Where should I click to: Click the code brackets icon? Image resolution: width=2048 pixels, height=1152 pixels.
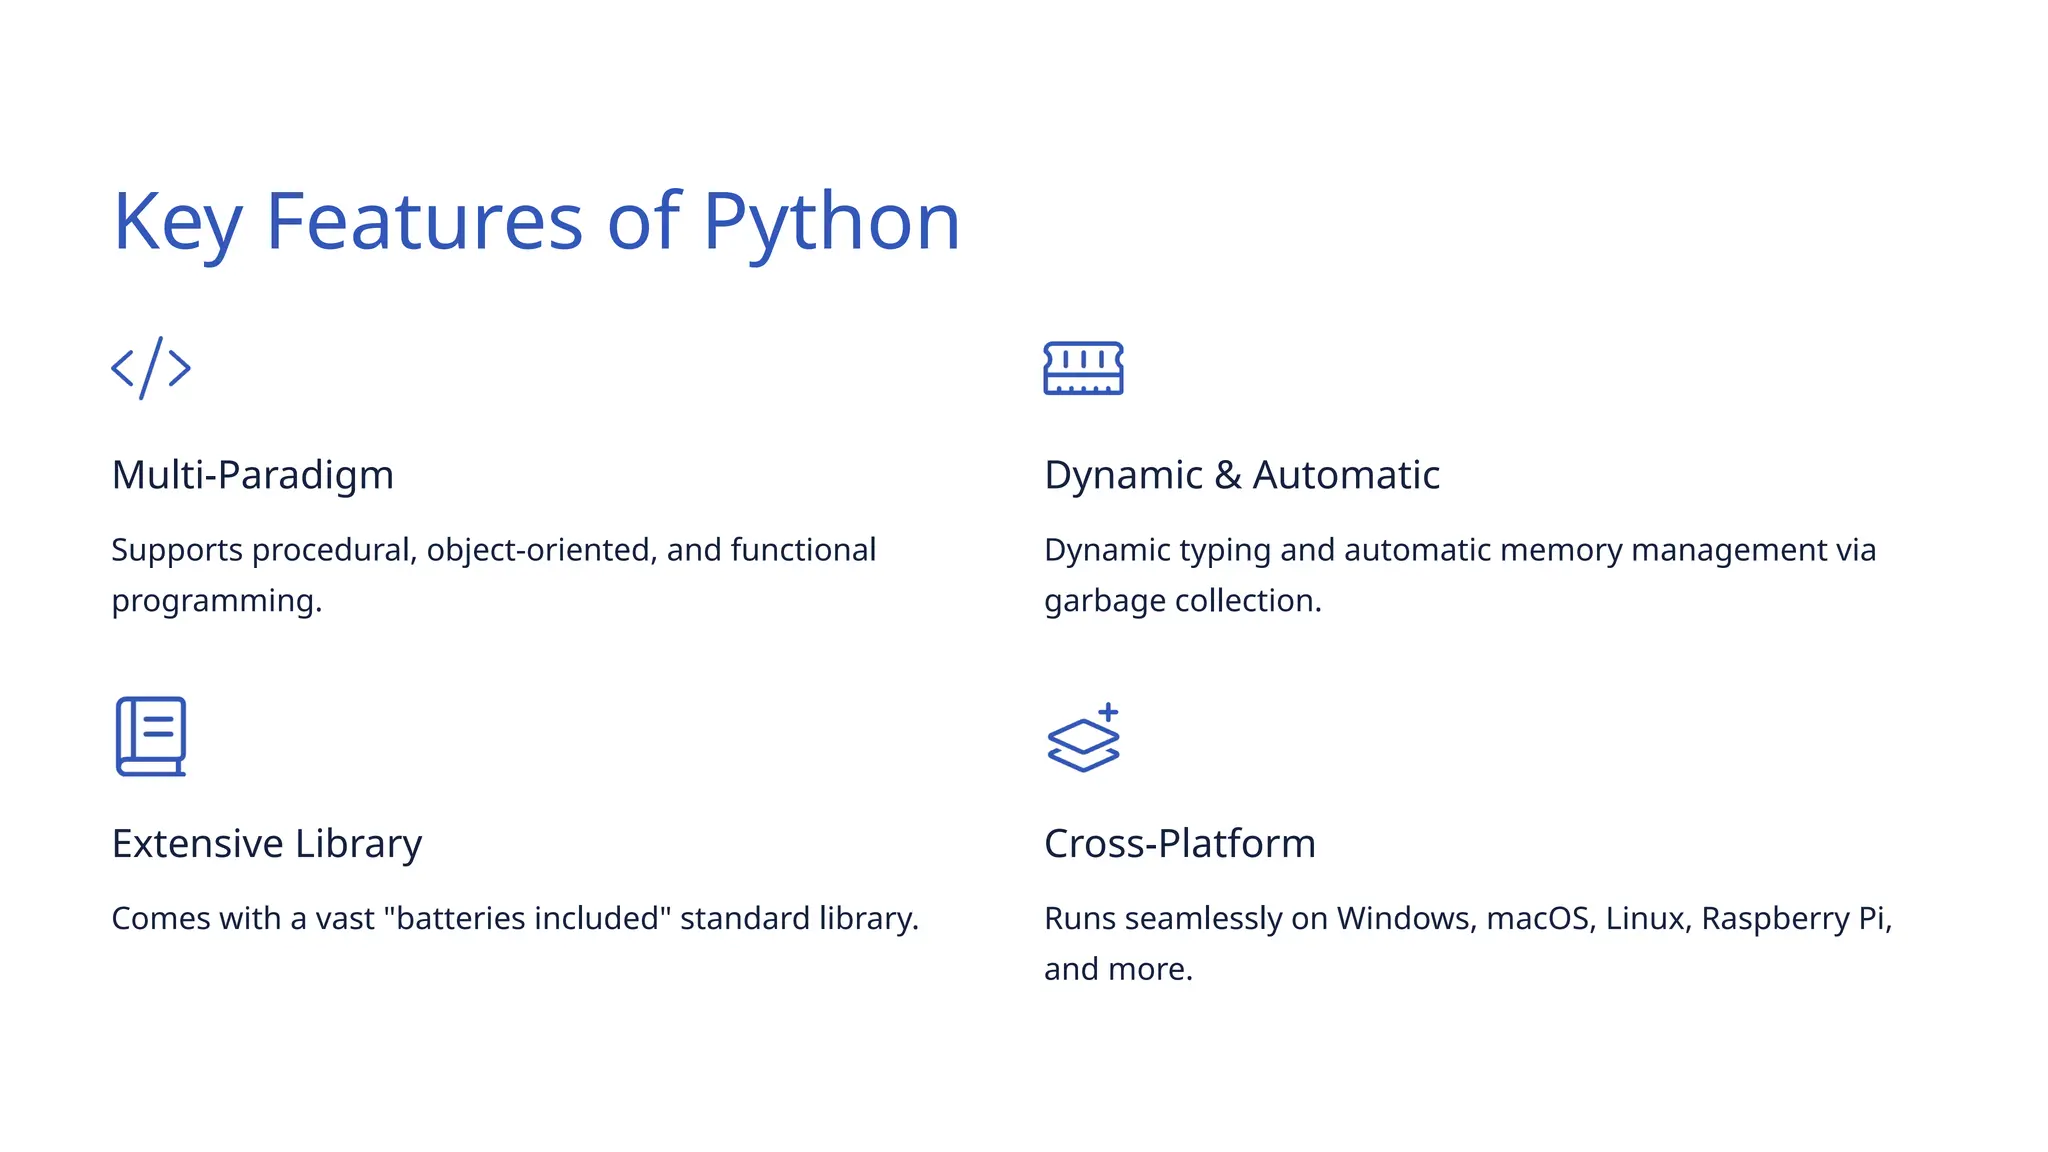151,368
